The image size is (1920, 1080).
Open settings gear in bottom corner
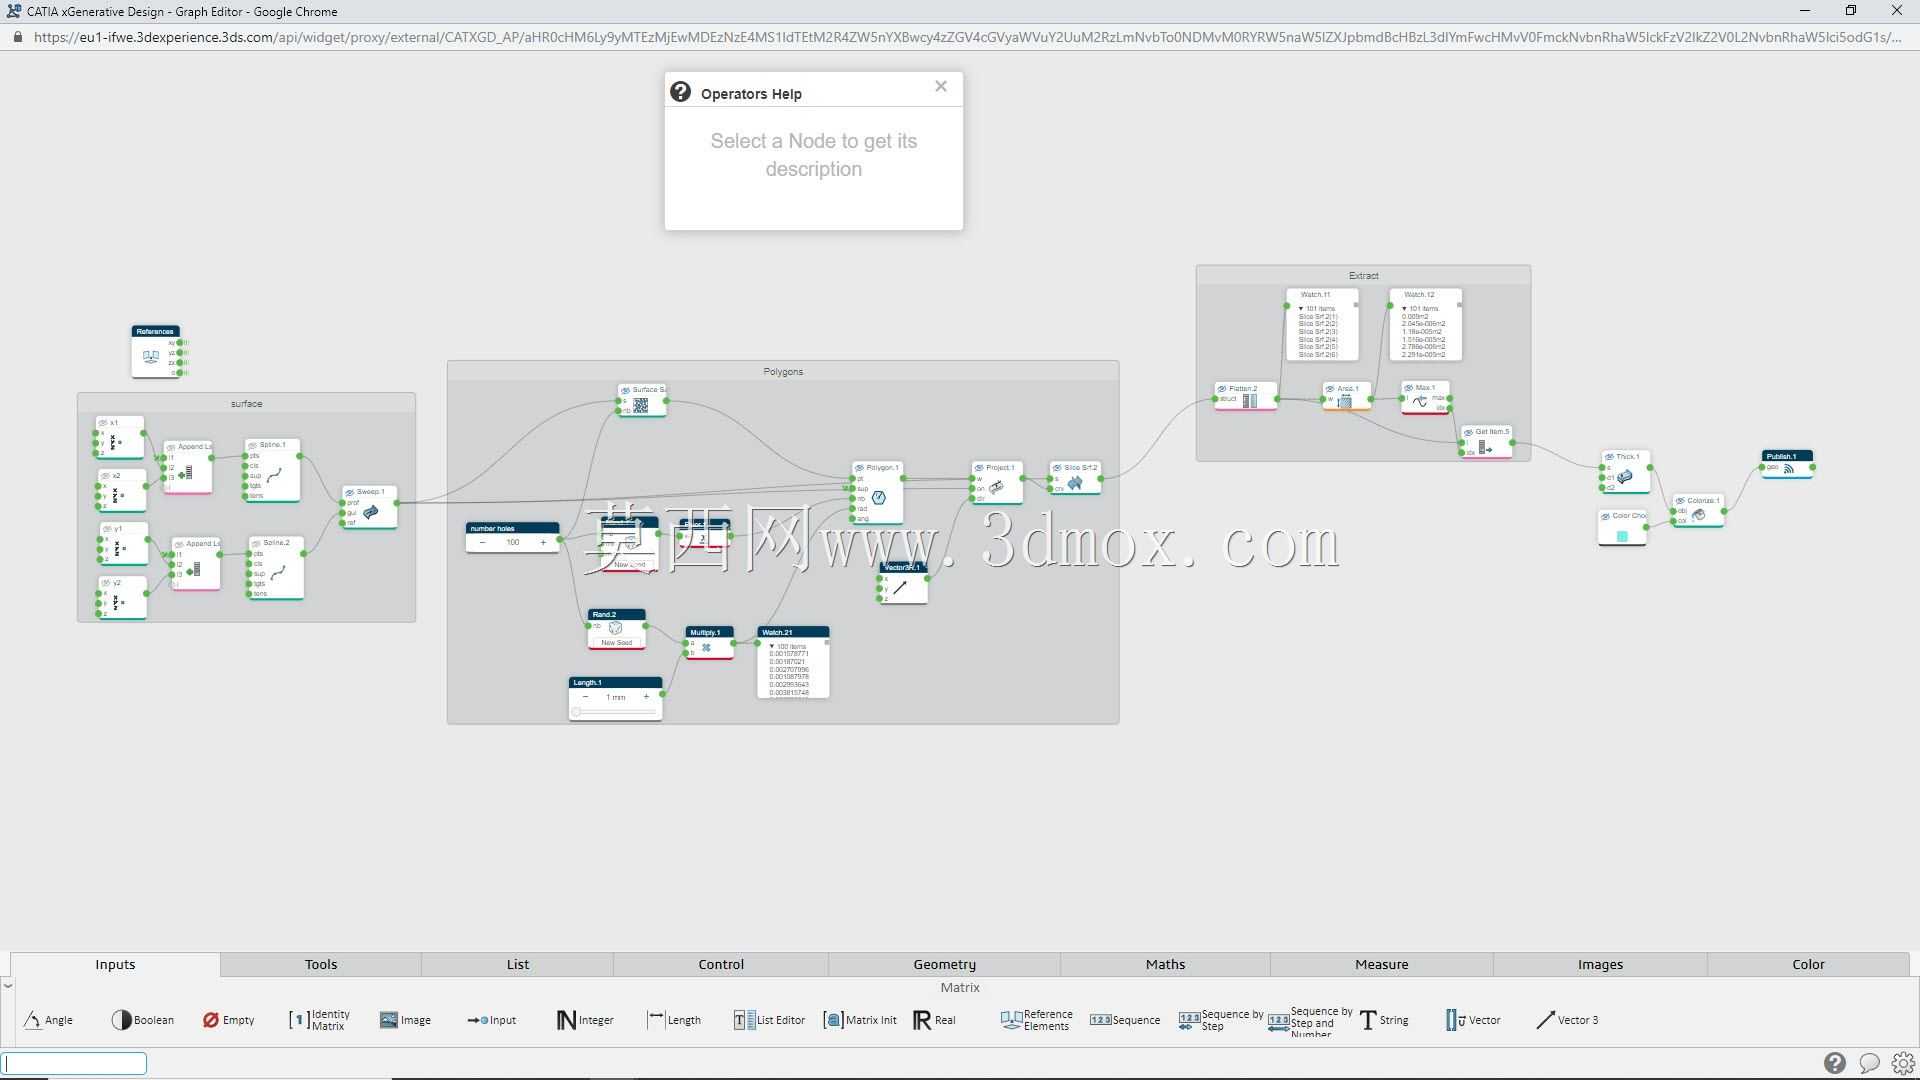(x=1903, y=1063)
